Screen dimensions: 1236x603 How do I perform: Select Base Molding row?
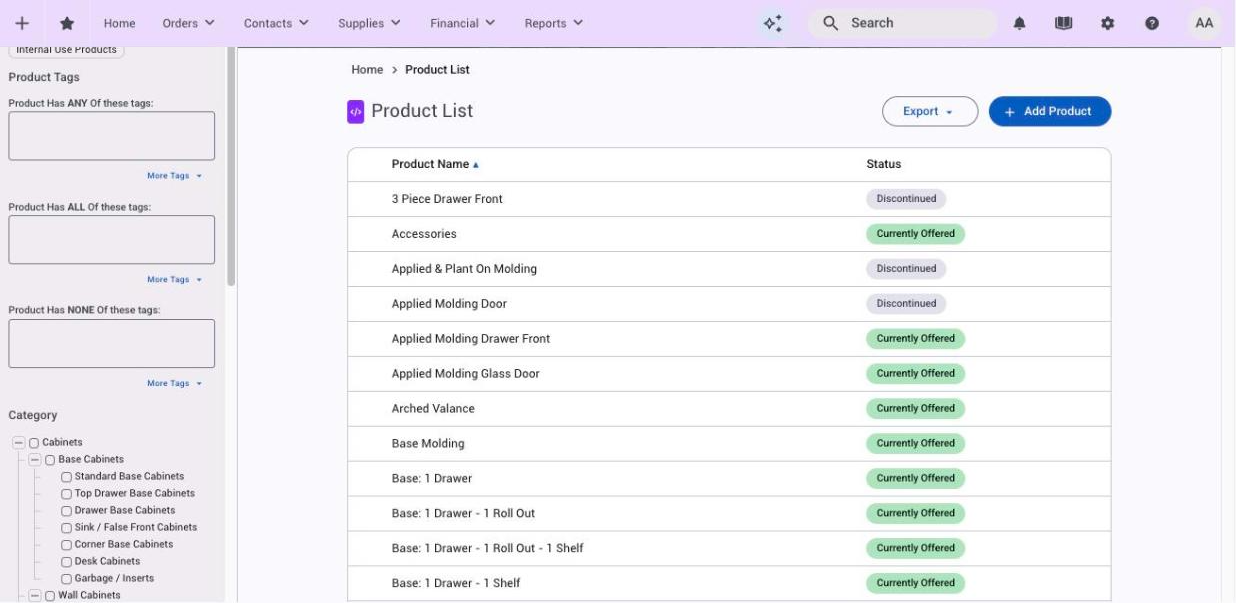(729, 444)
